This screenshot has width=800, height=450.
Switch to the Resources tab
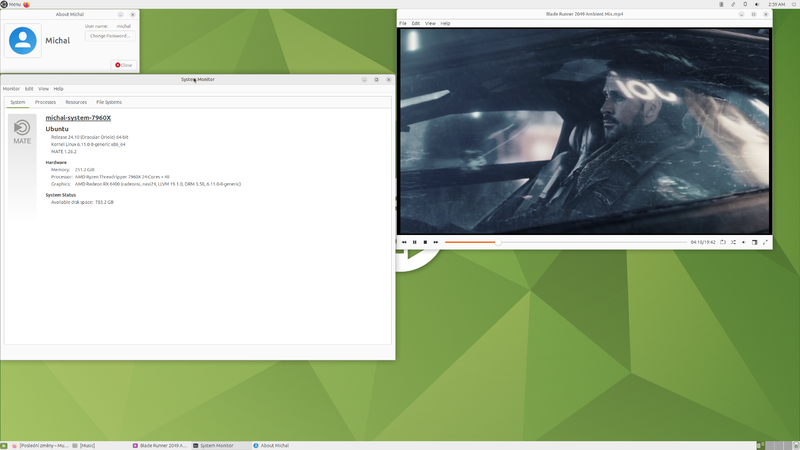point(76,102)
